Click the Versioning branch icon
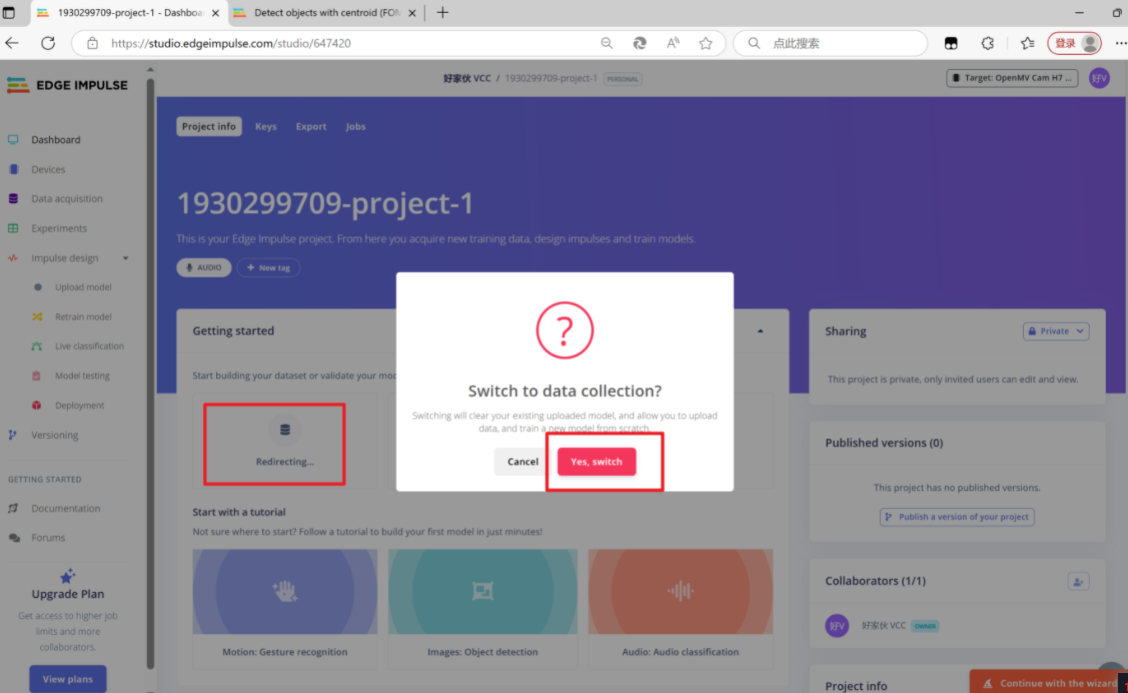This screenshot has width=1128, height=693. pos(13,435)
